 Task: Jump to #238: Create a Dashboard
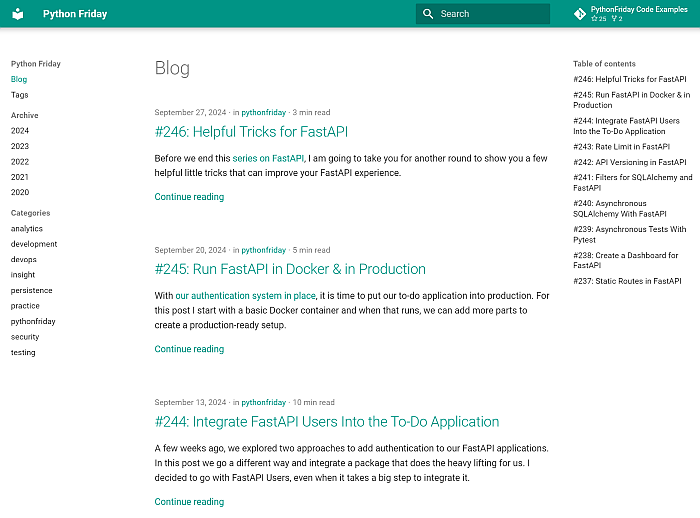[x=625, y=260]
